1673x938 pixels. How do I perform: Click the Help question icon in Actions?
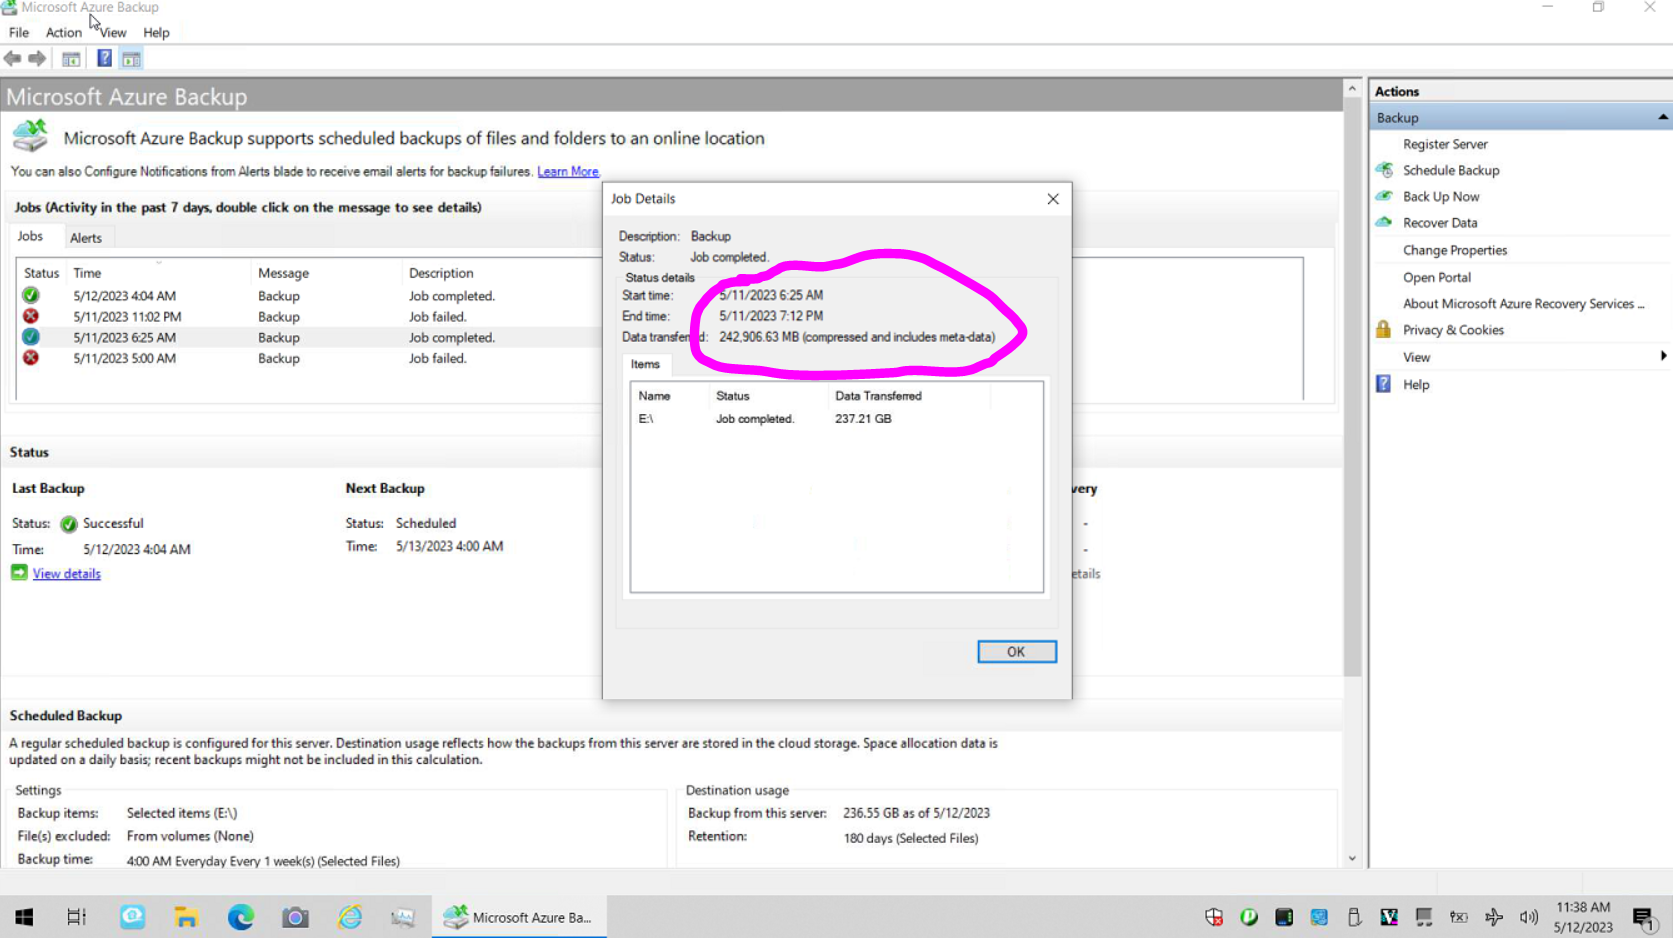(x=1384, y=384)
